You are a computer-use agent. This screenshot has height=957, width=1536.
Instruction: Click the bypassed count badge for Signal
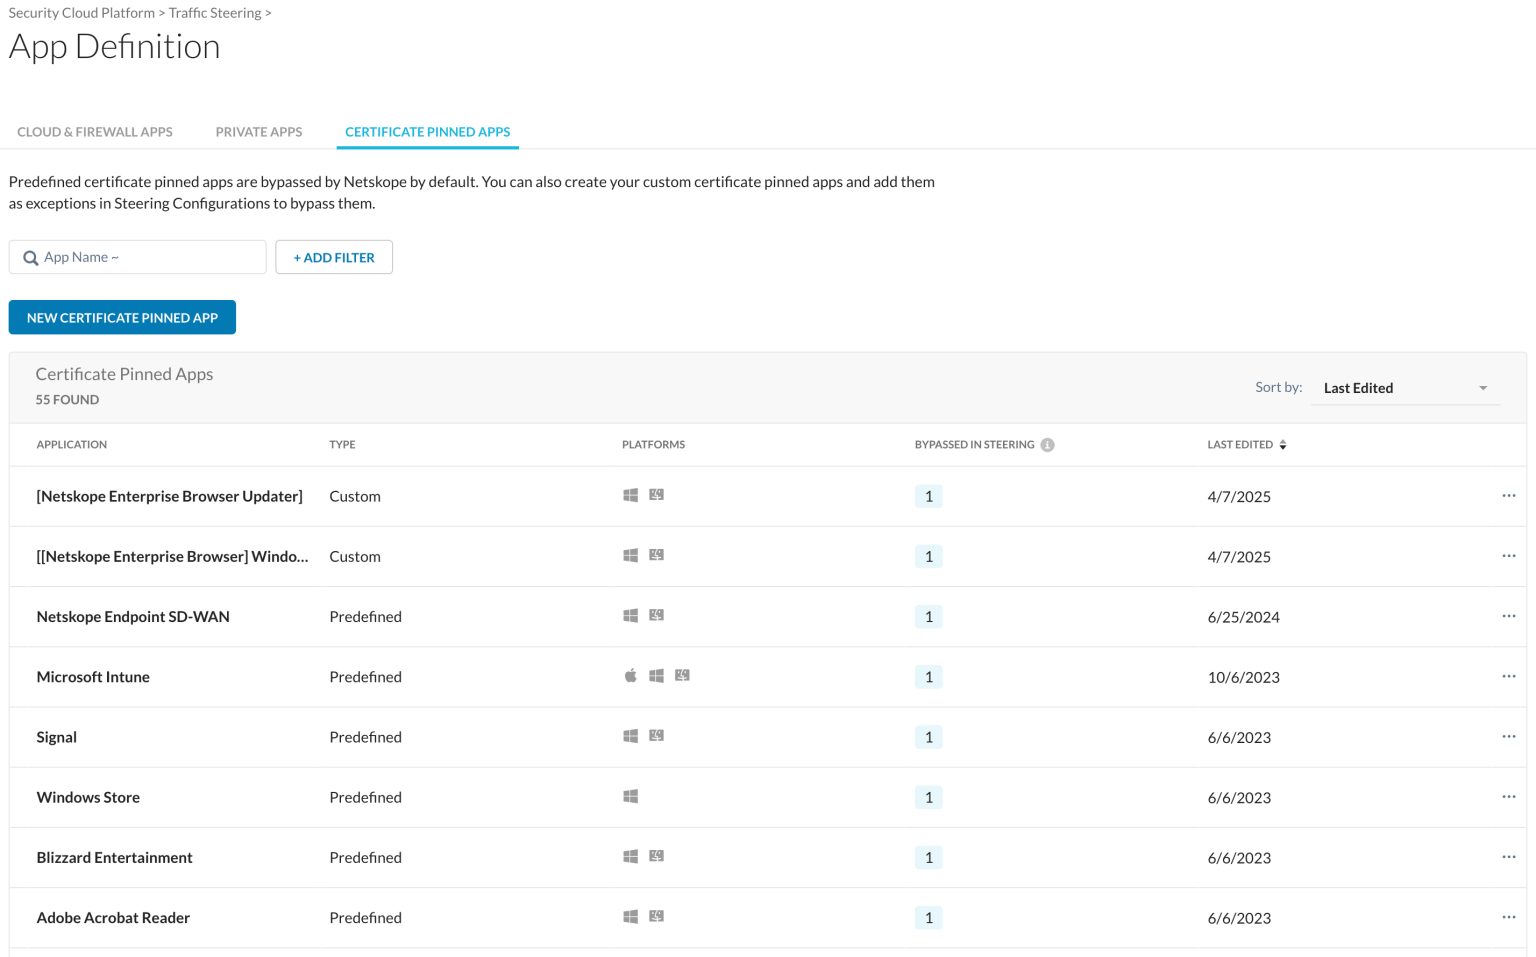click(929, 737)
